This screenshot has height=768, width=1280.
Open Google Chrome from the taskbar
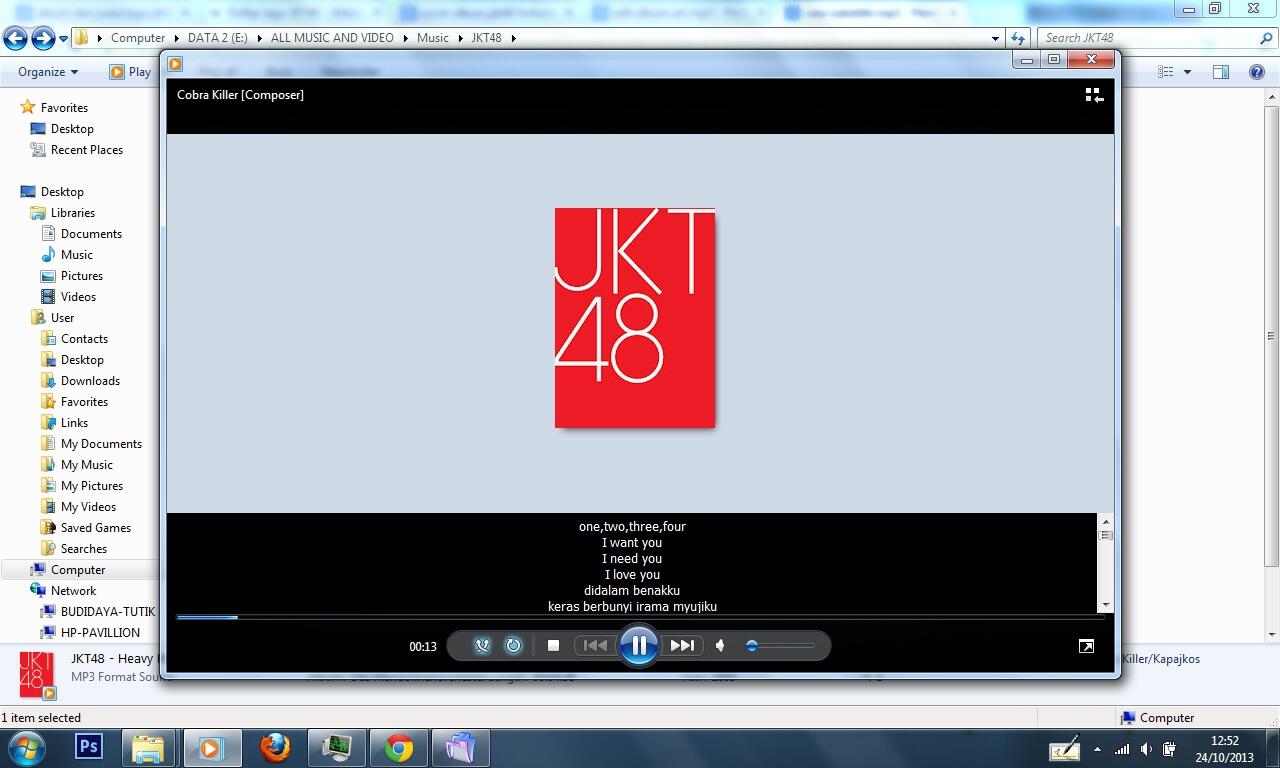pyautogui.click(x=399, y=747)
